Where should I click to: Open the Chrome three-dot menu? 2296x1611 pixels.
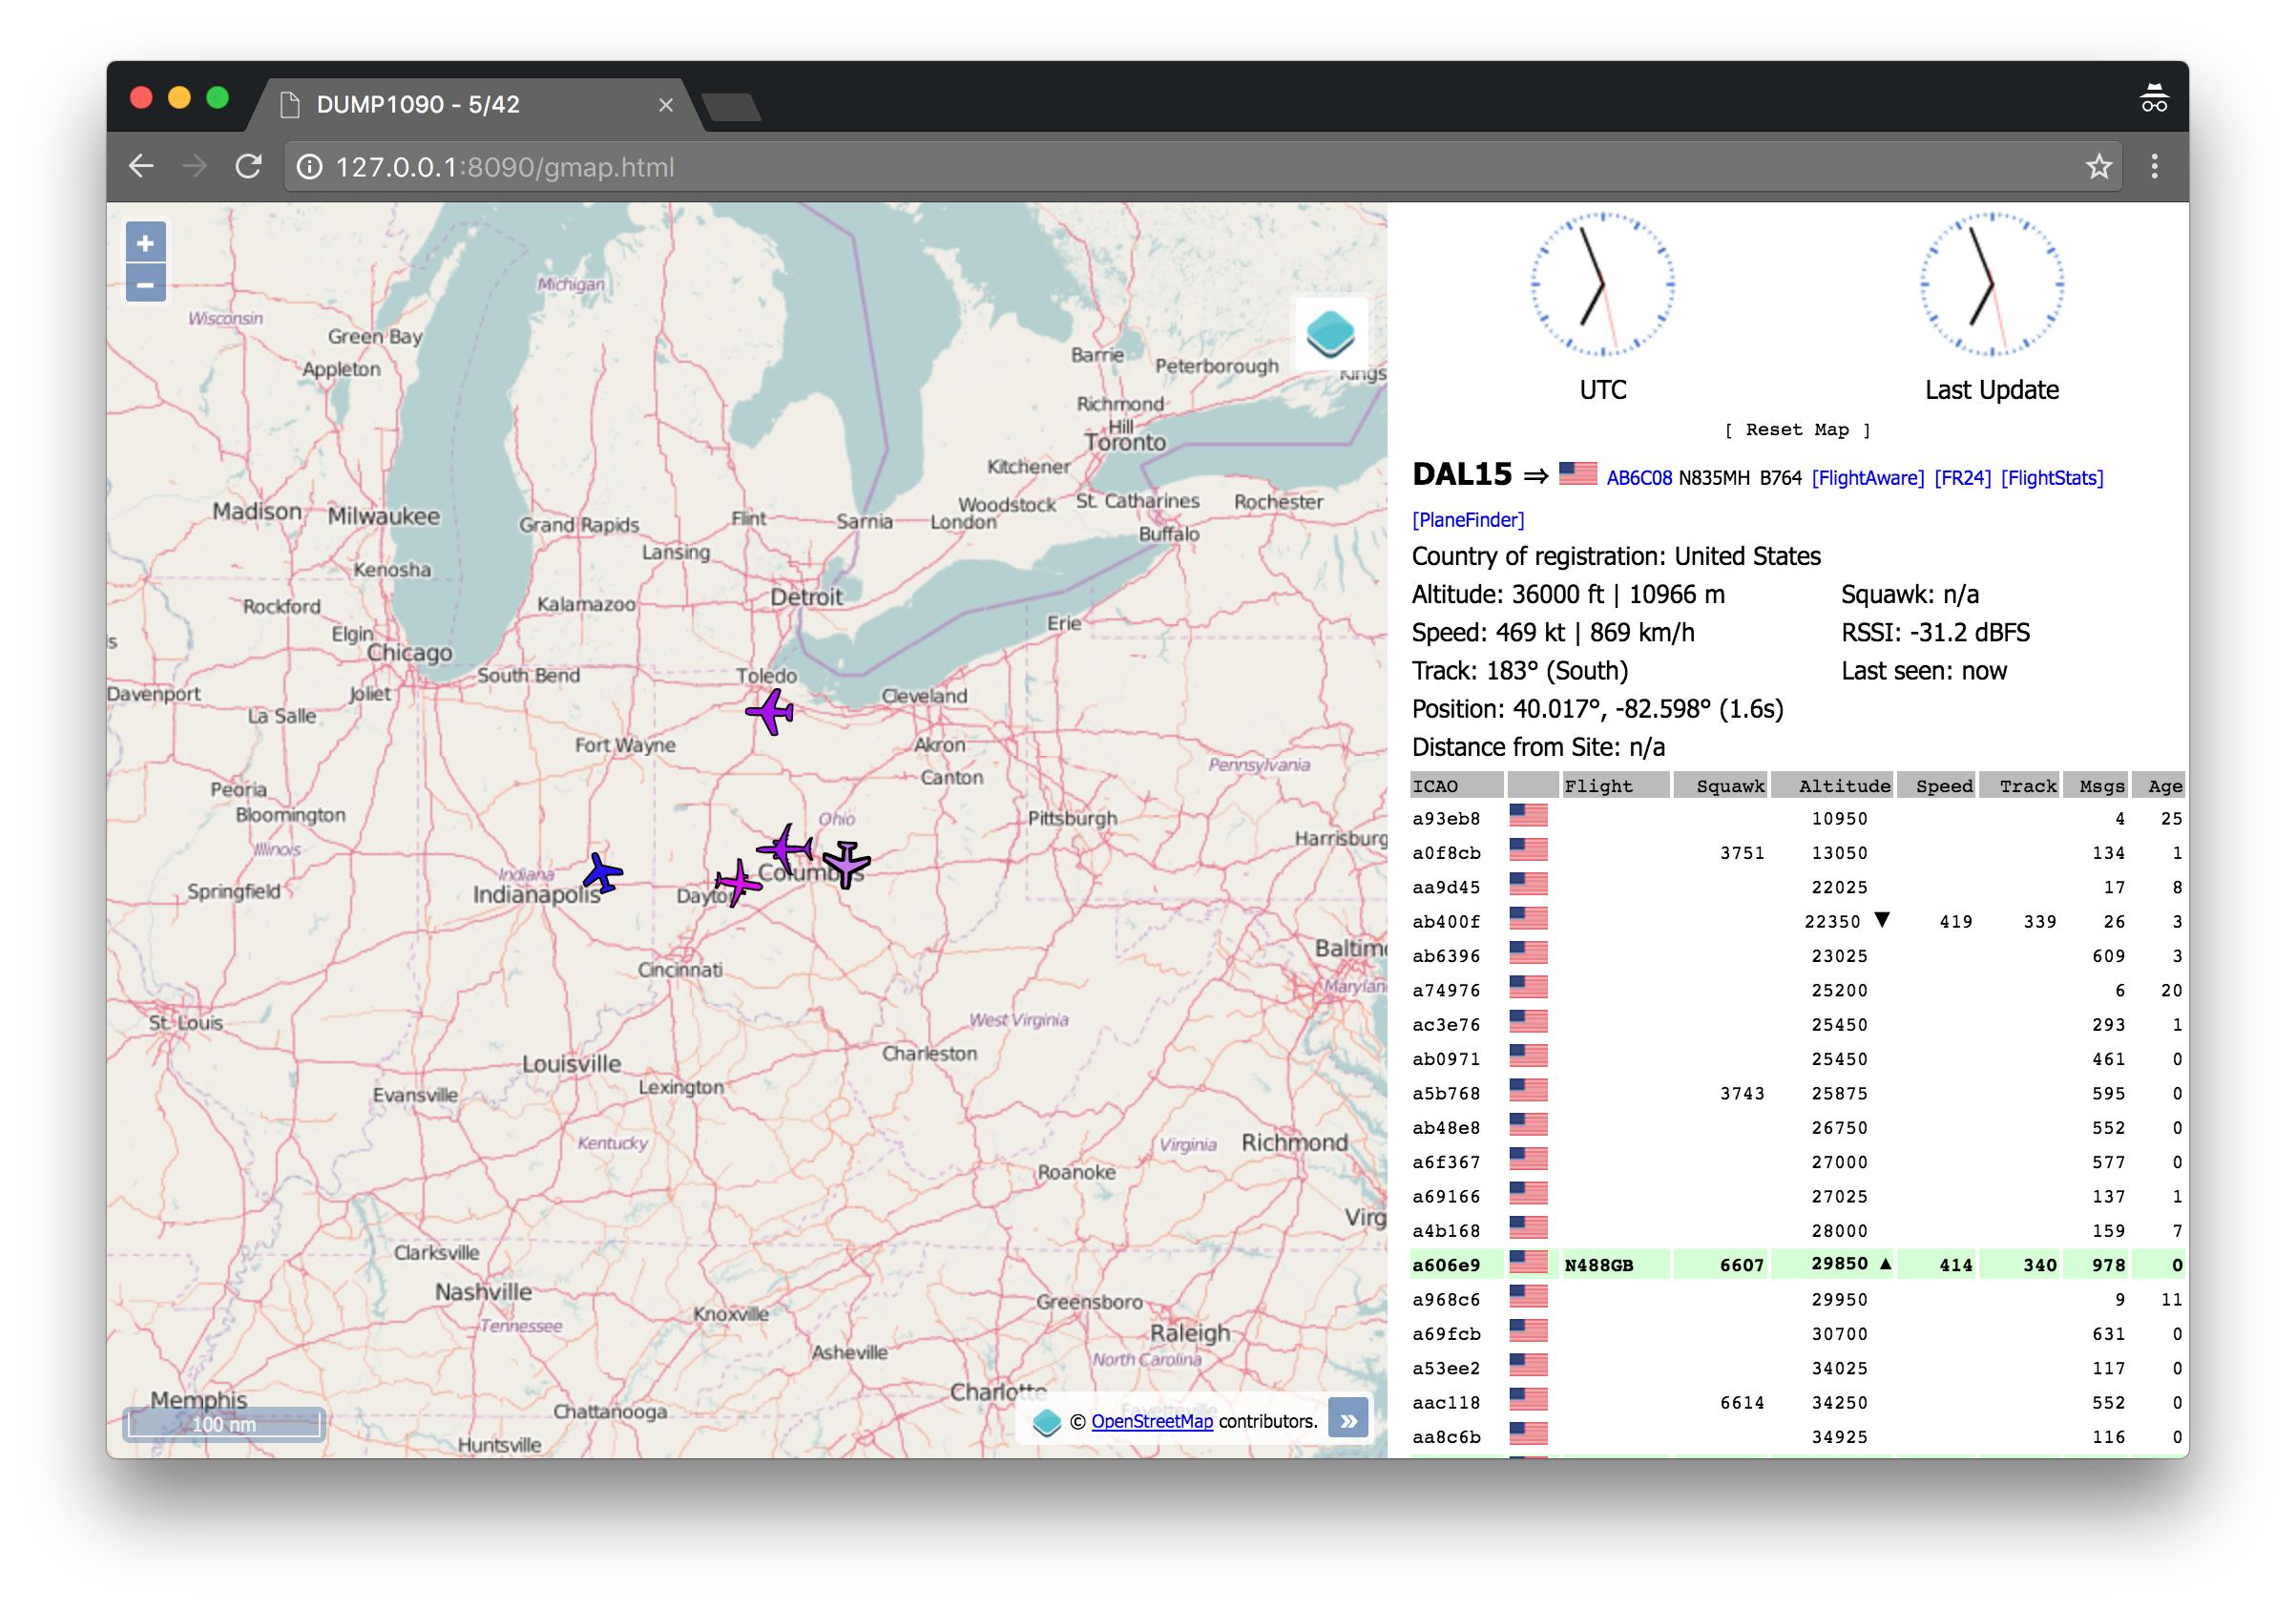(x=2154, y=167)
